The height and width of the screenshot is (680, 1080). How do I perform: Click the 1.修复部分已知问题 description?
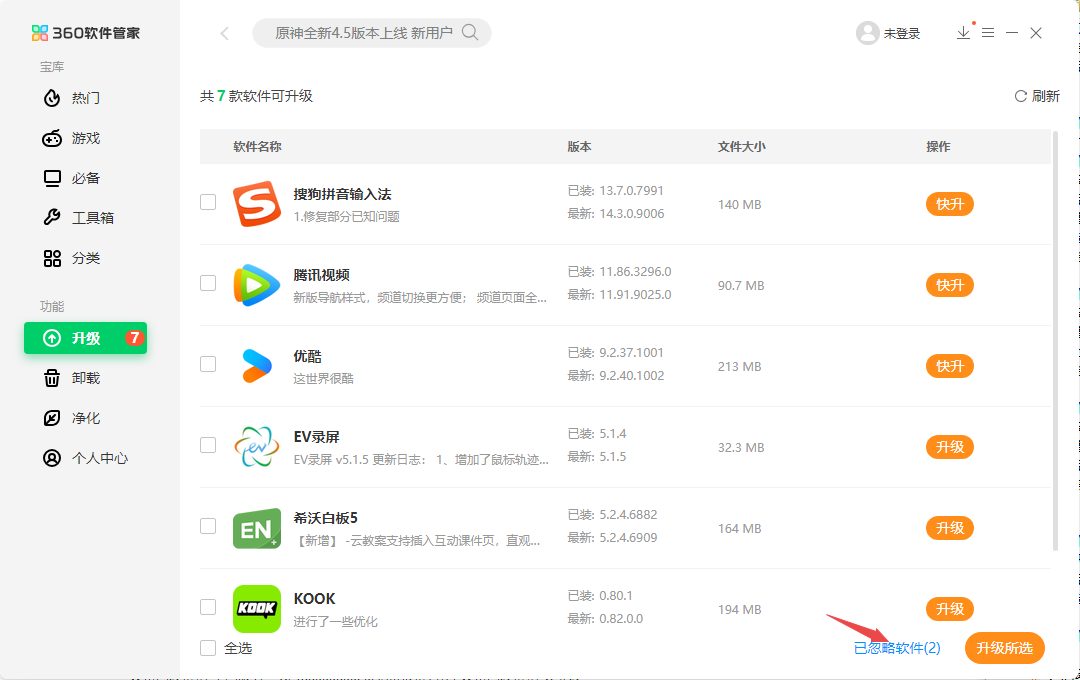point(346,216)
